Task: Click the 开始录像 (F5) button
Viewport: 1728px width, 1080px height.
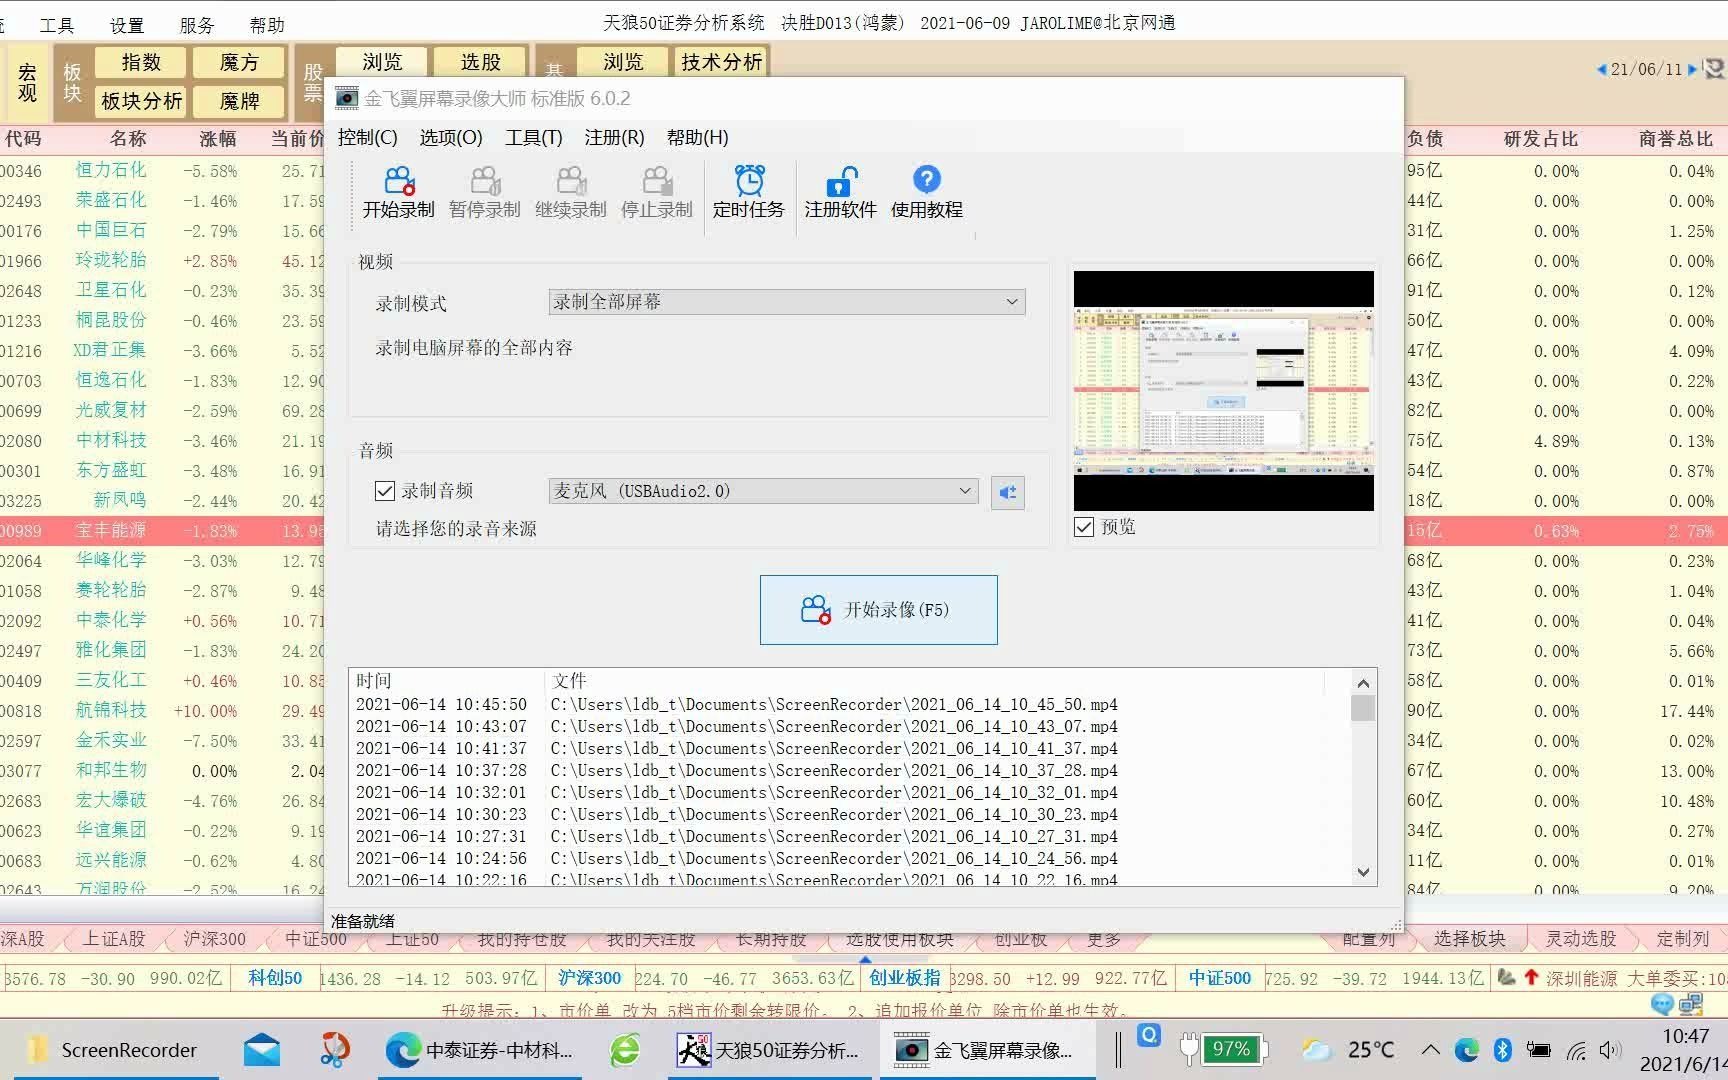Action: click(x=879, y=610)
